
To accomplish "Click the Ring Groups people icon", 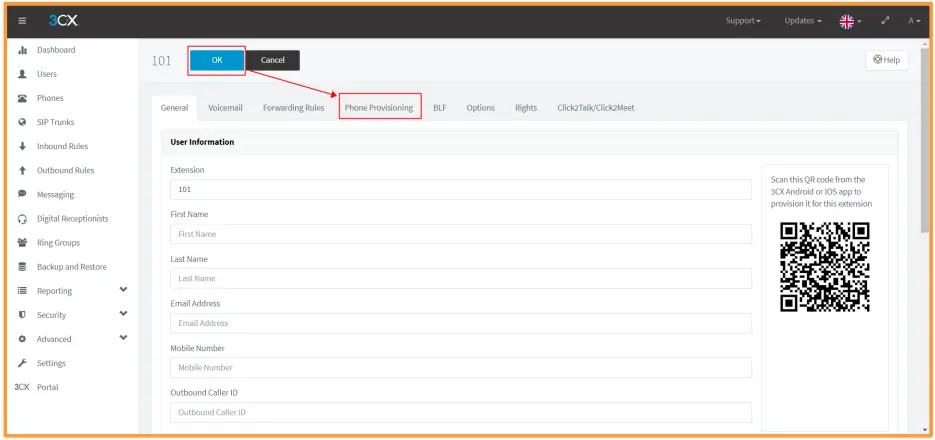I will point(23,243).
